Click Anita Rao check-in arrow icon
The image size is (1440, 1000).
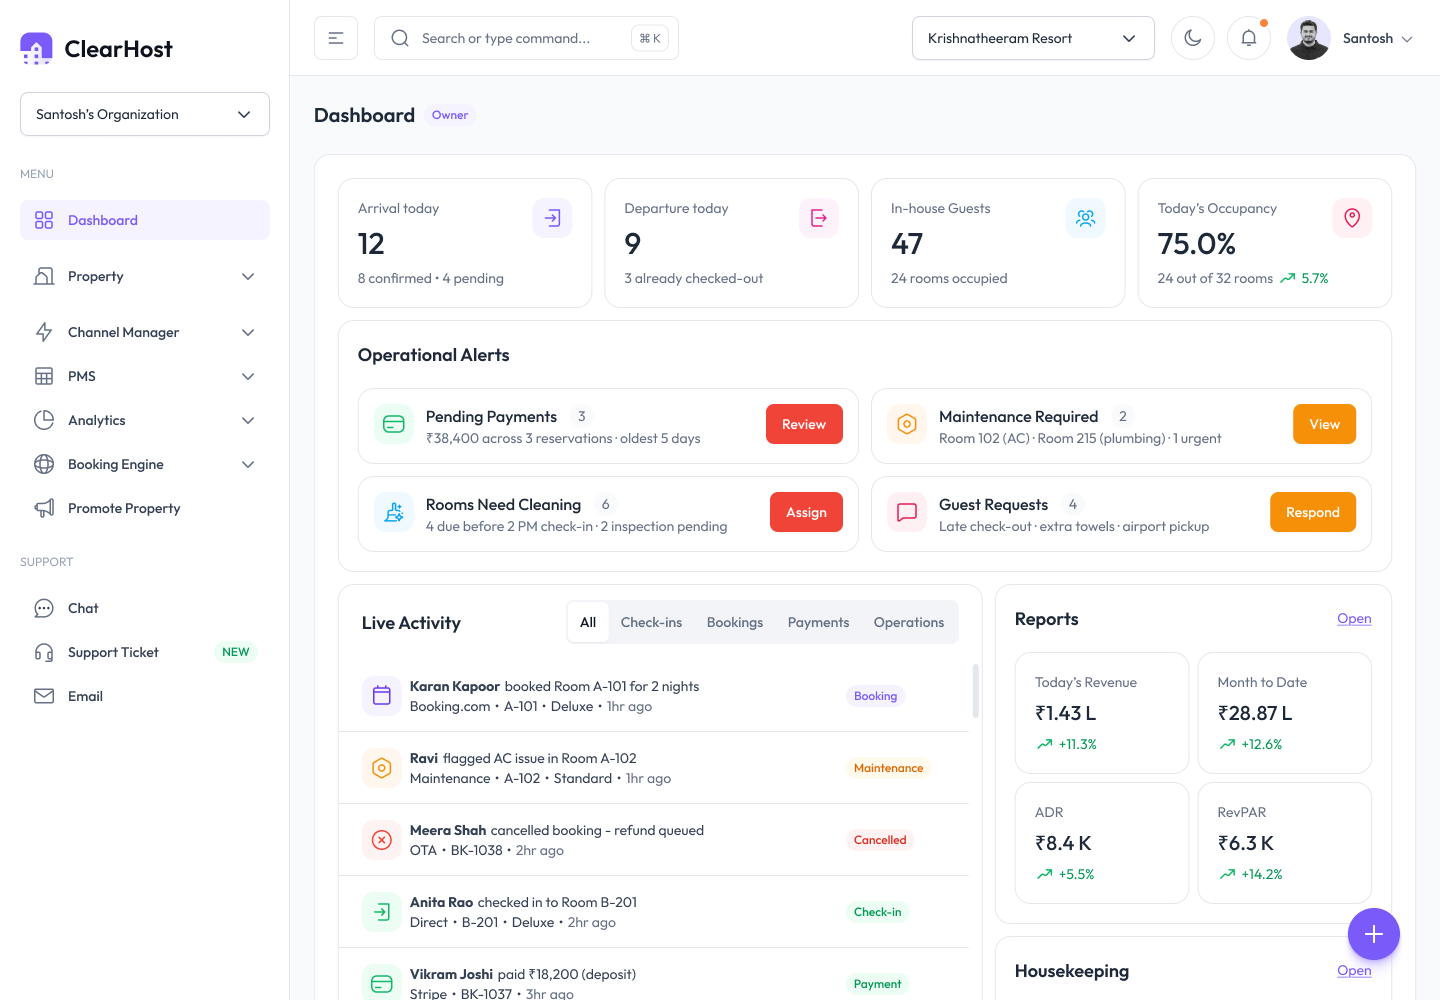tap(382, 912)
